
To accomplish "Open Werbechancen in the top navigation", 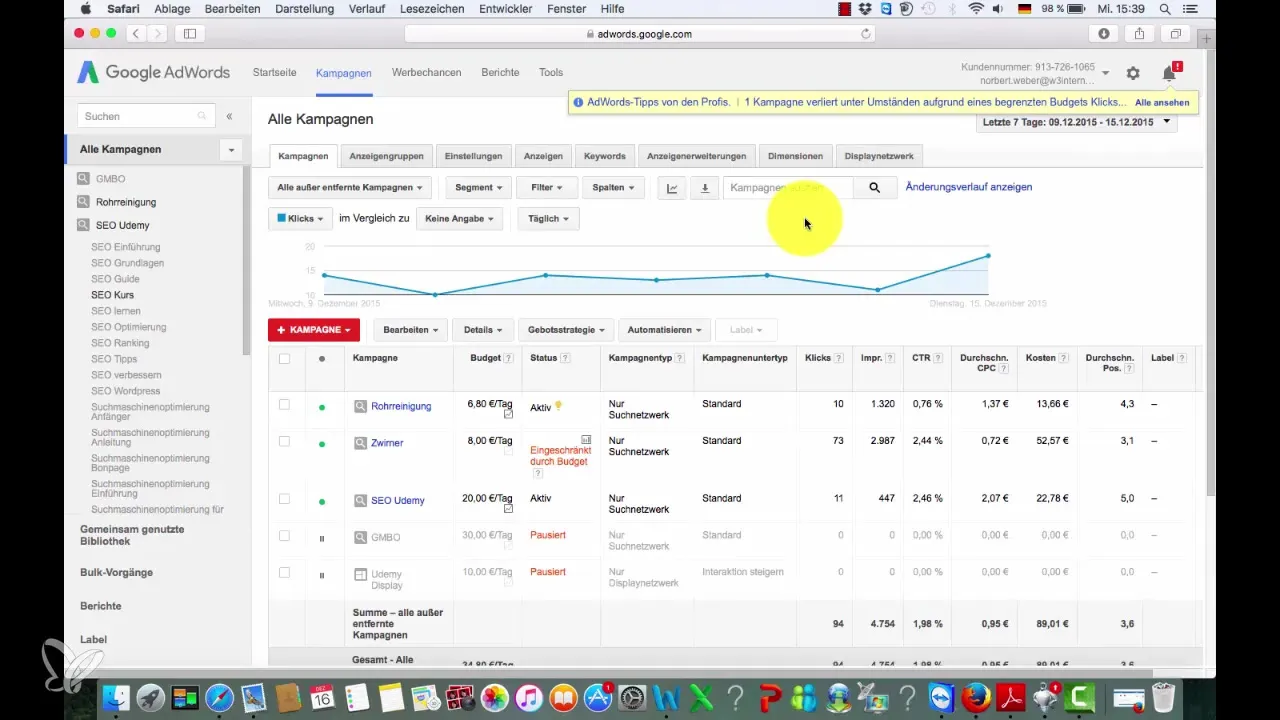I will tap(426, 73).
